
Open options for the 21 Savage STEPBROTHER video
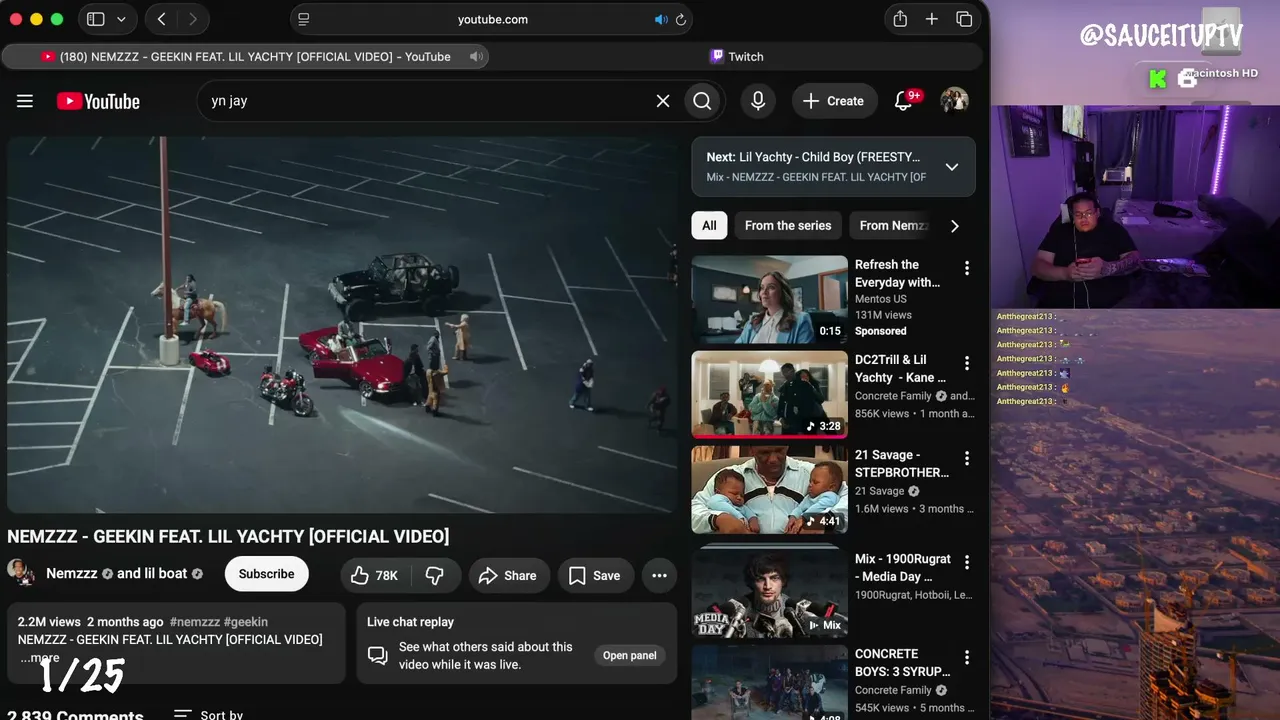[x=967, y=458]
